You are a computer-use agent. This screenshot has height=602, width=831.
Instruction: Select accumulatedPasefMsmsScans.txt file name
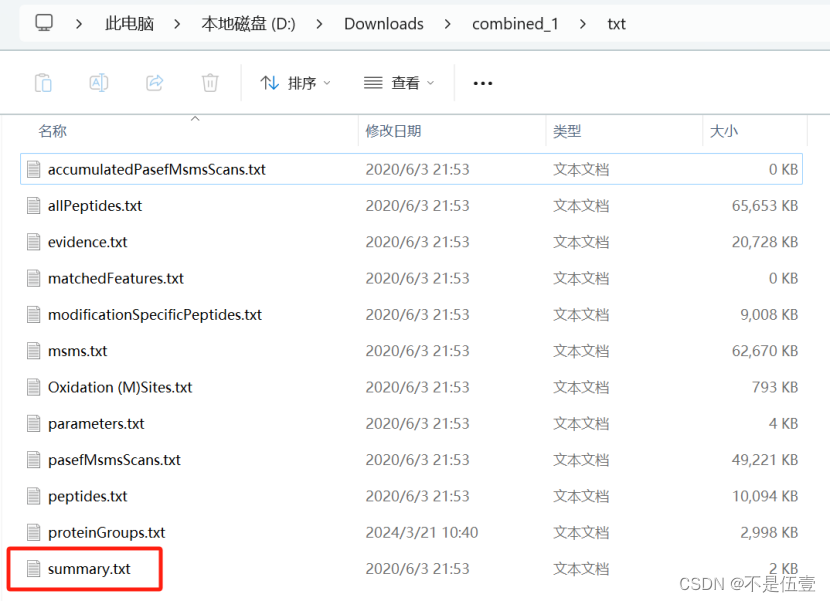157,170
